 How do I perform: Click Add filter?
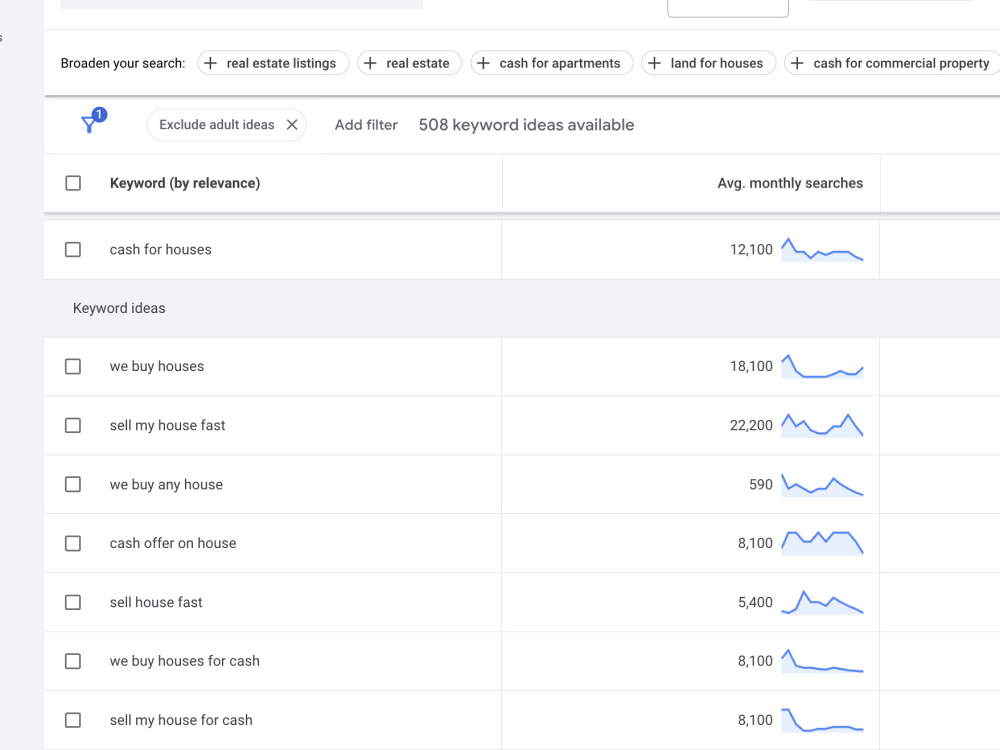(x=366, y=125)
